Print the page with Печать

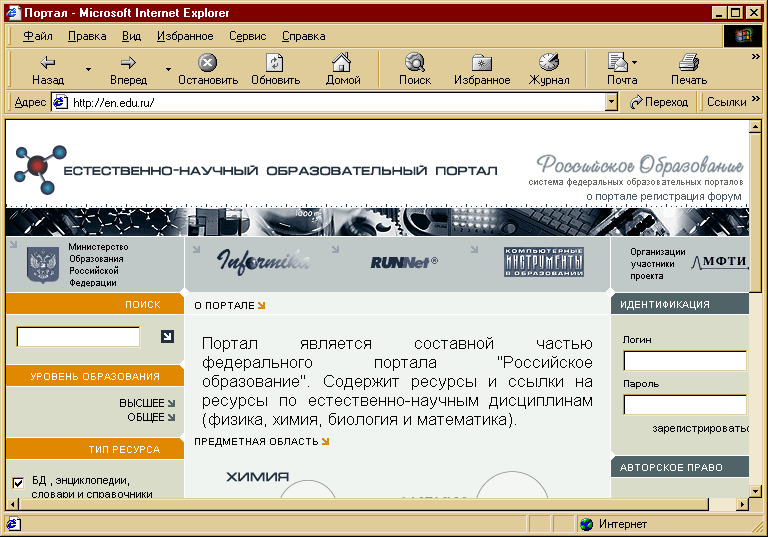[x=689, y=69]
